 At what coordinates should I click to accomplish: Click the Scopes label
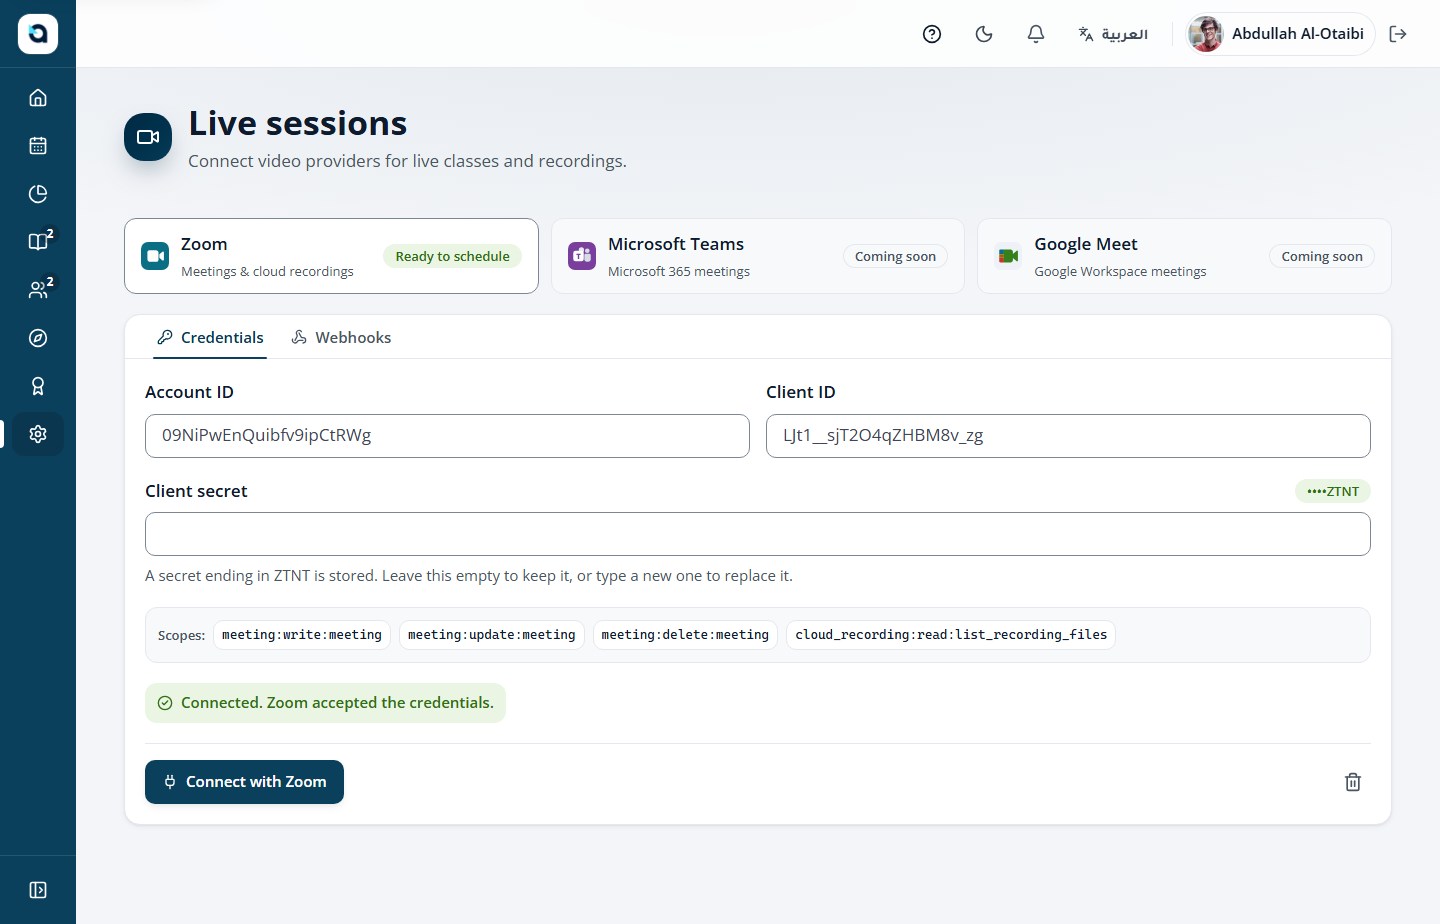click(x=181, y=635)
